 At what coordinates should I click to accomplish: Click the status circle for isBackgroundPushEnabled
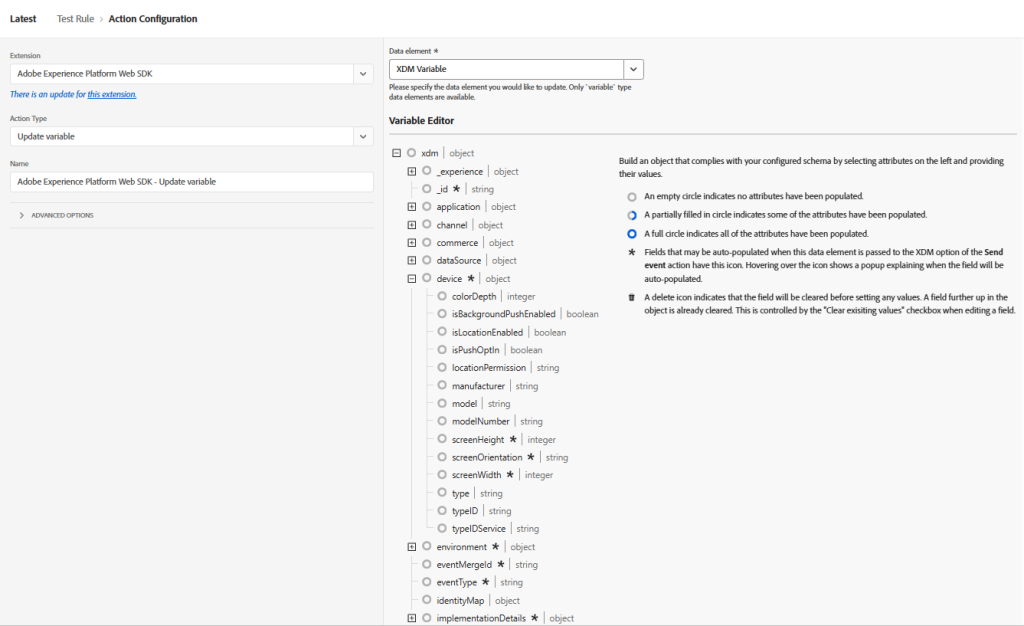442,314
